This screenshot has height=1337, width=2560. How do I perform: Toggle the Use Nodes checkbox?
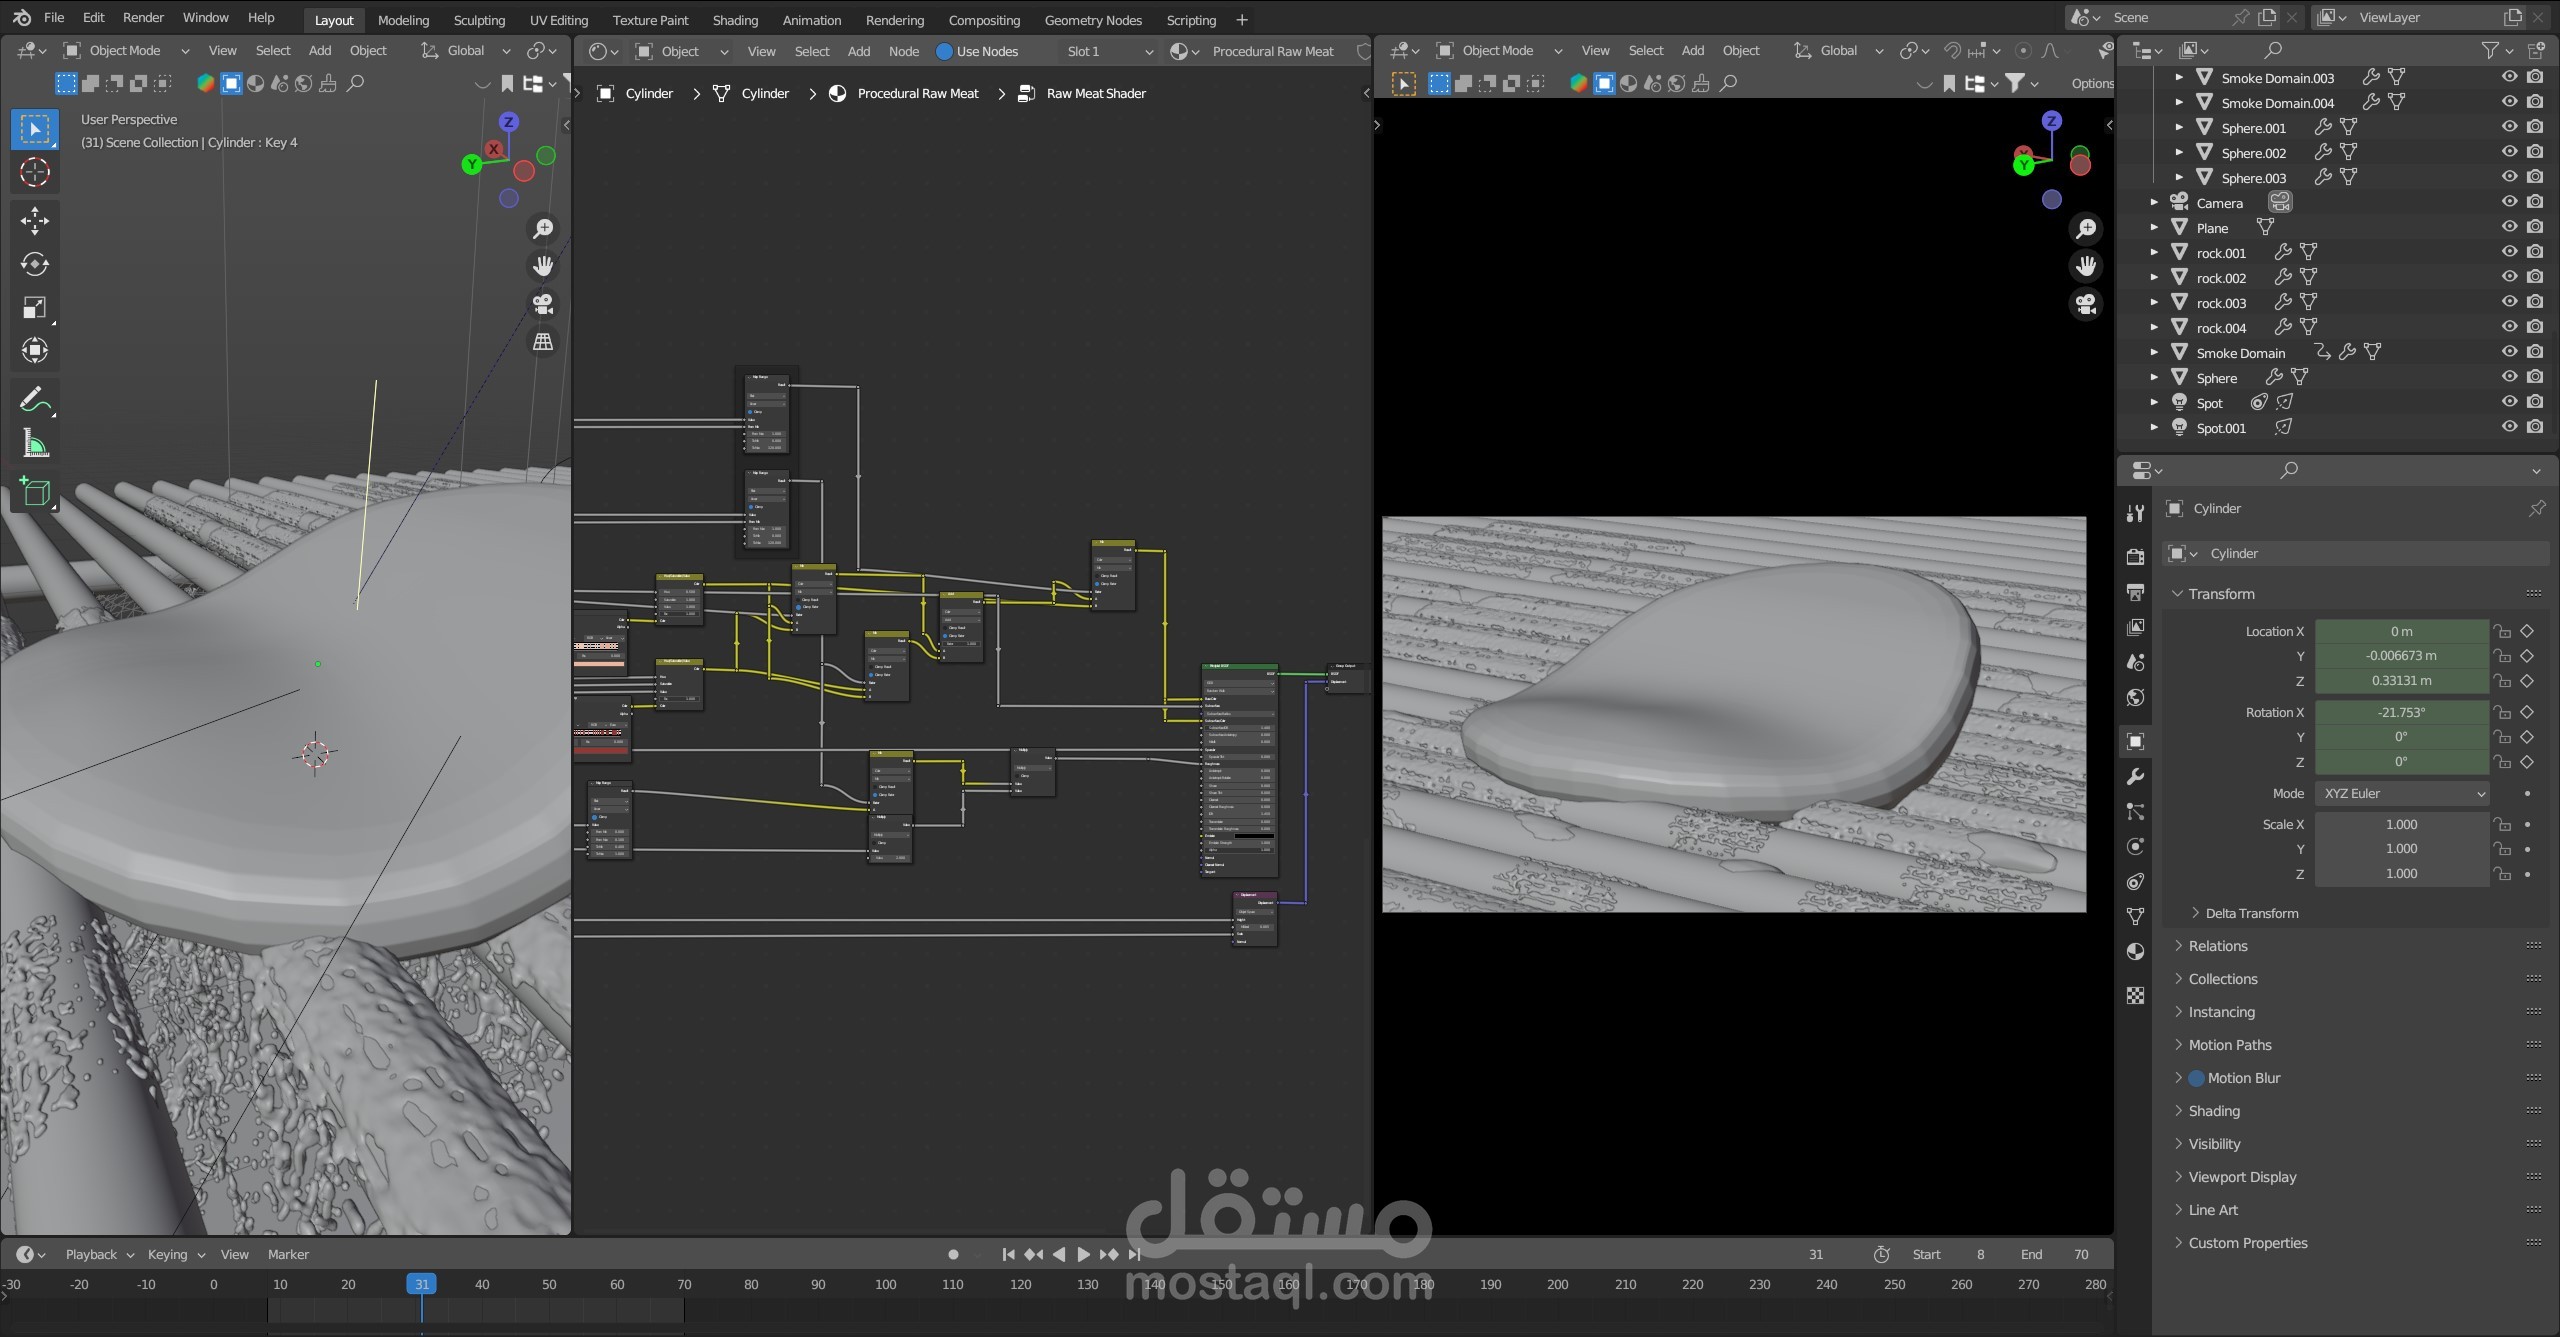coord(944,51)
